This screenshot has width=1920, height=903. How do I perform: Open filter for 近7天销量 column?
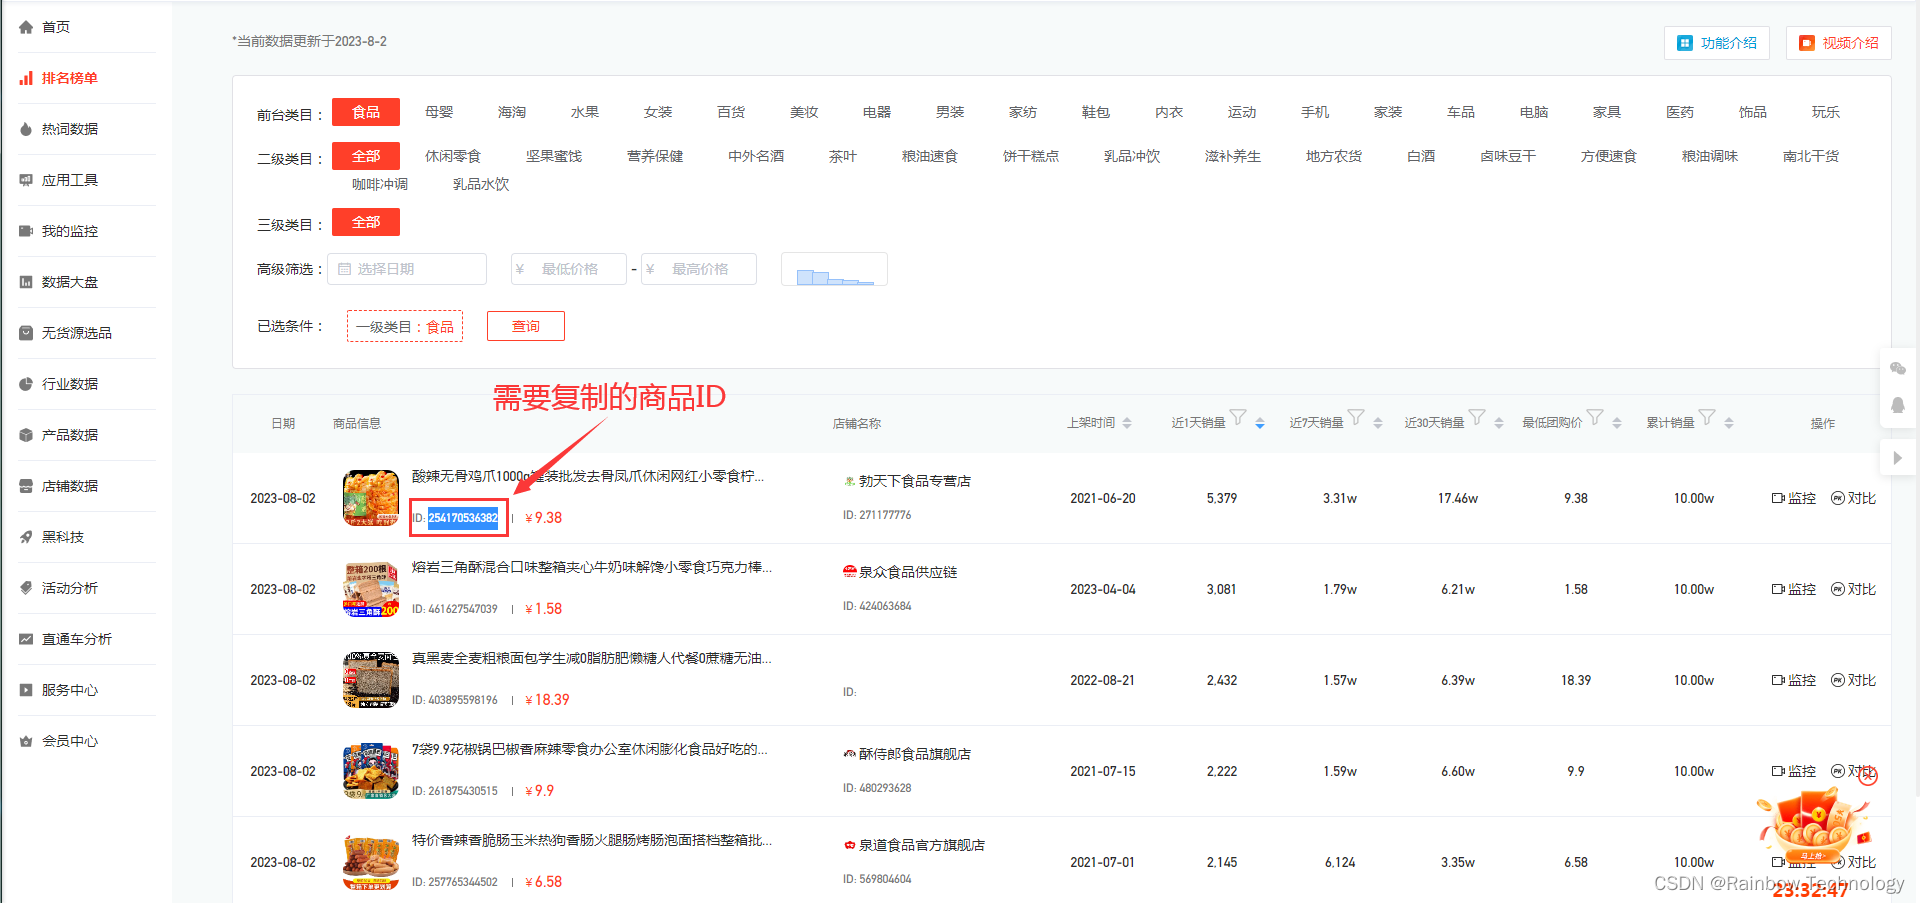(1356, 418)
